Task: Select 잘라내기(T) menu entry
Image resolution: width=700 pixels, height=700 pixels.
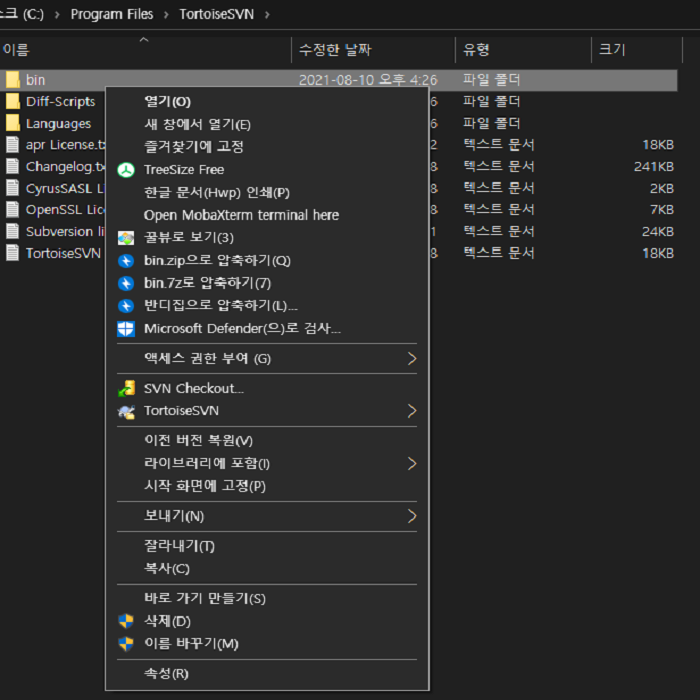Action: click(267, 546)
